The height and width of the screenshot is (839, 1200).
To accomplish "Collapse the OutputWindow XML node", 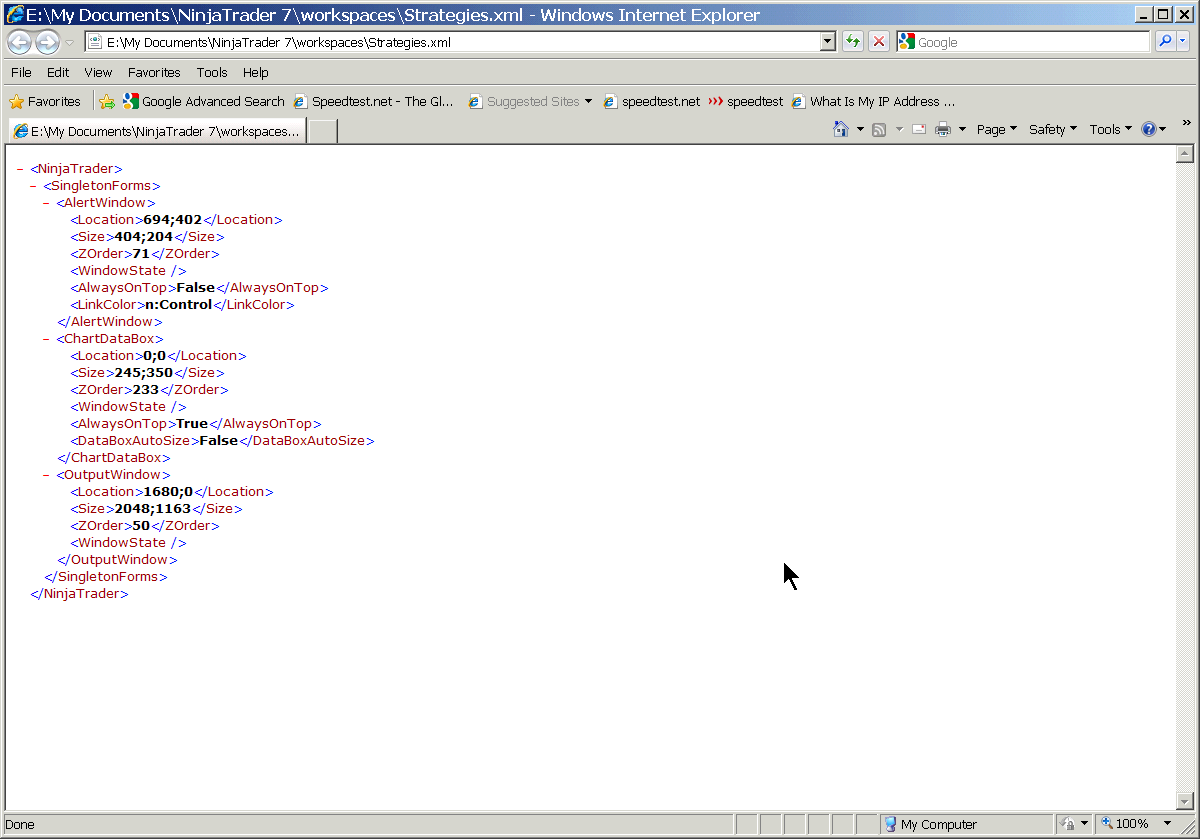I will [46, 475].
